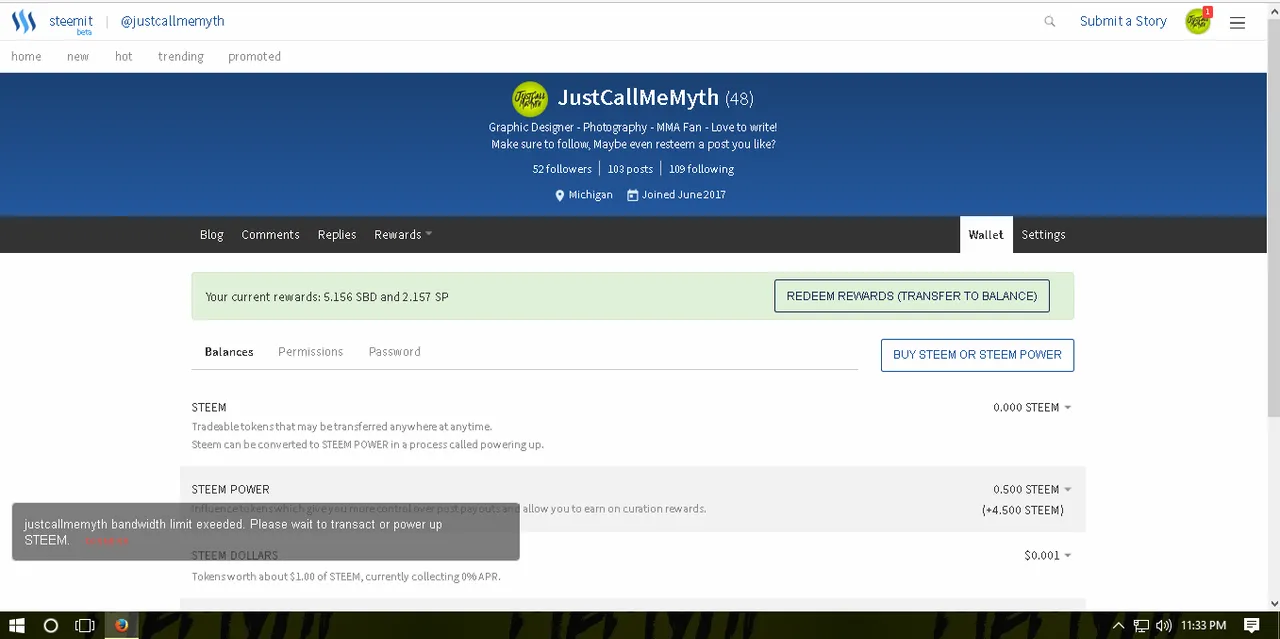
Task: Click the Steemit logo icon
Action: (x=23, y=21)
